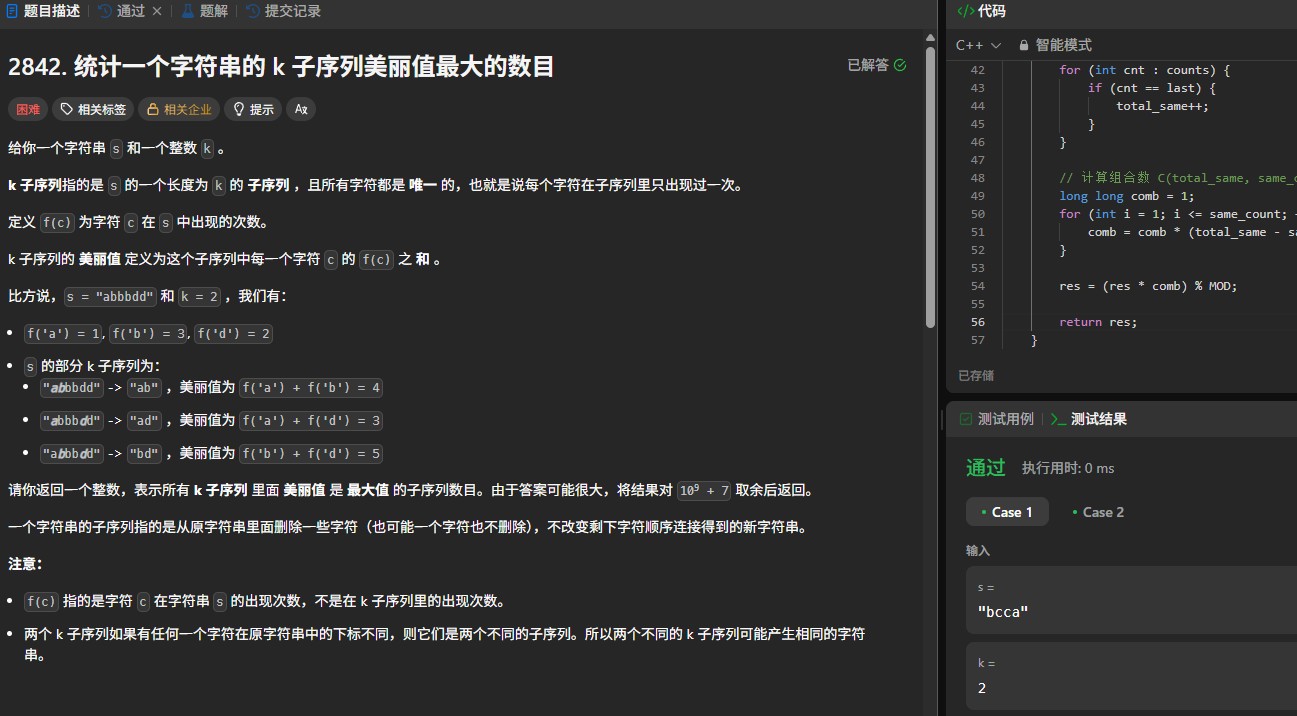This screenshot has width=1297, height=716.
Task: Click the 'res = (res * comb) % MOD;' line
Action: 1148,286
